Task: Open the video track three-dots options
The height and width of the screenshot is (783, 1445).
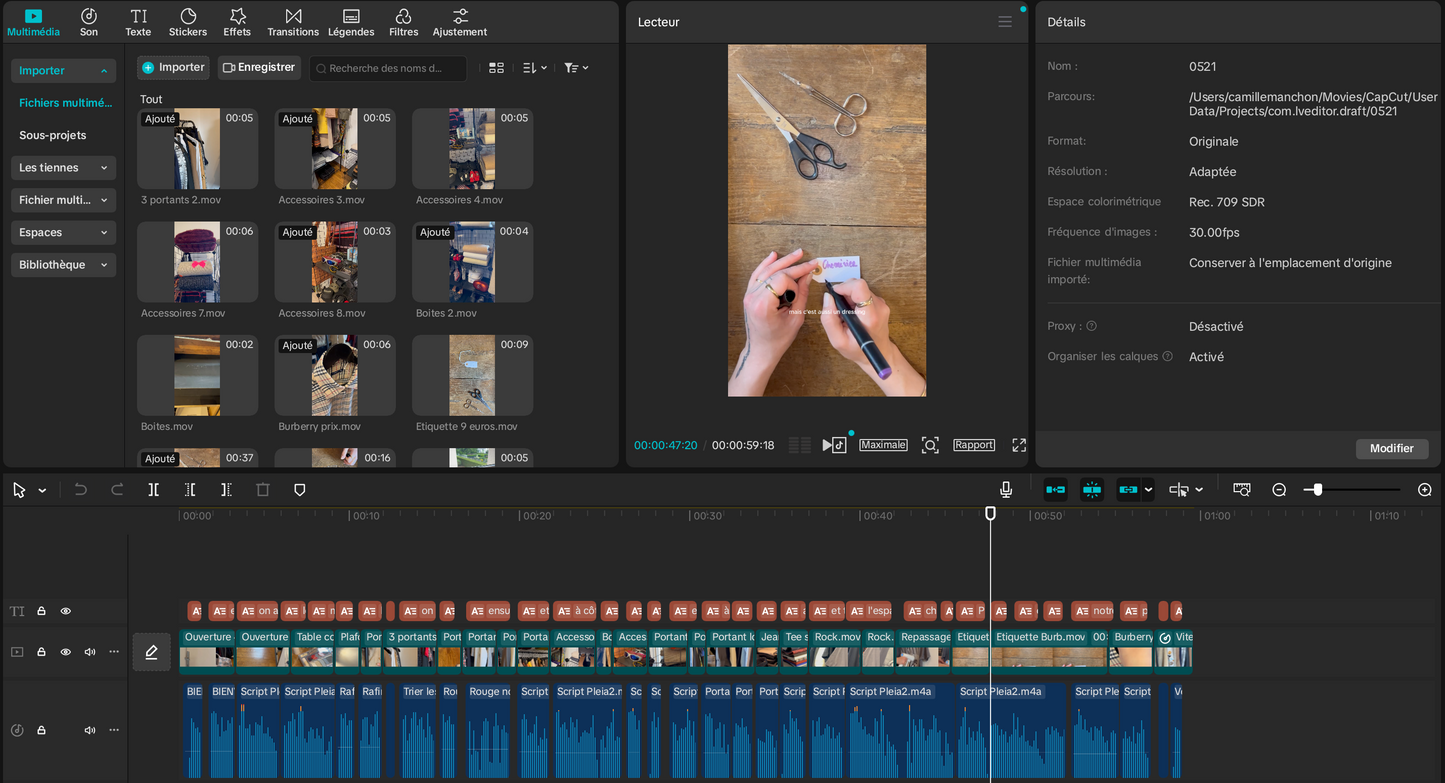Action: [x=114, y=652]
